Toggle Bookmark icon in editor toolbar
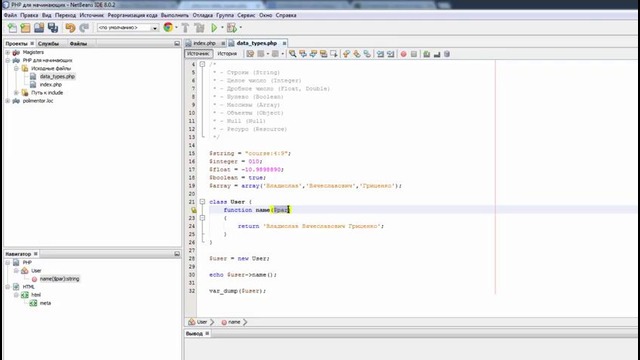This screenshot has width=640, height=360. [367, 54]
